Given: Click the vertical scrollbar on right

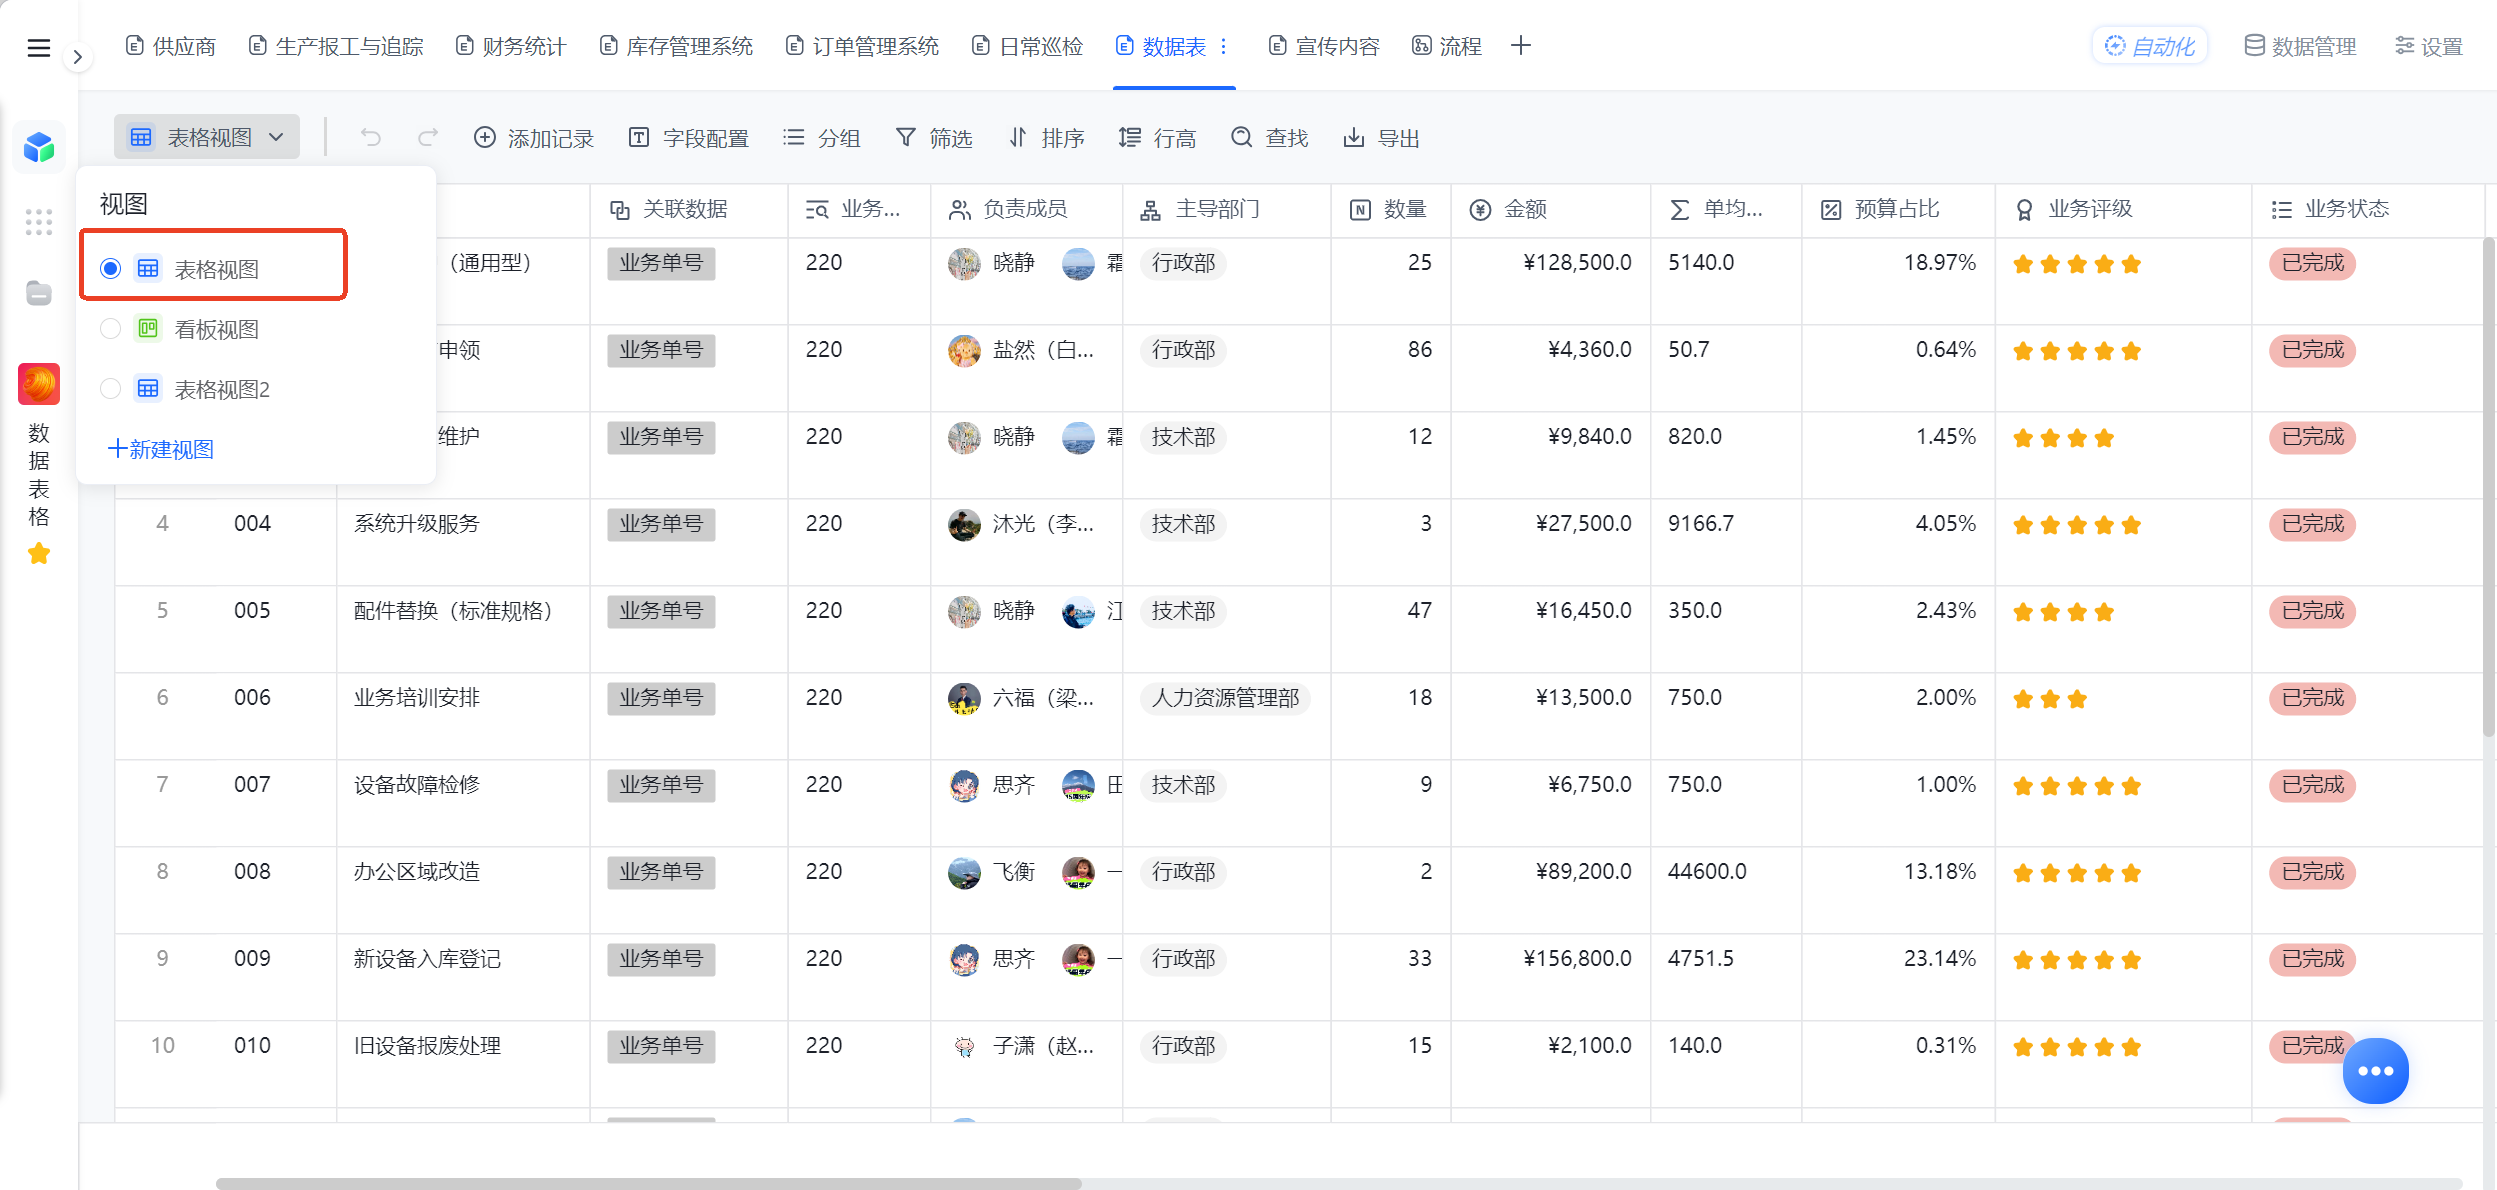Looking at the screenshot, I should pyautogui.click(x=2489, y=487).
